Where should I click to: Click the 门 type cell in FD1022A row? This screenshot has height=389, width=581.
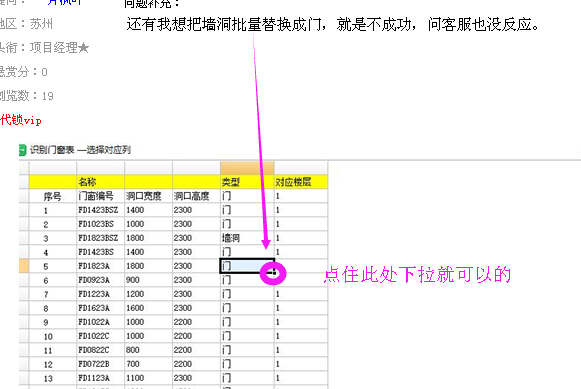click(x=247, y=322)
